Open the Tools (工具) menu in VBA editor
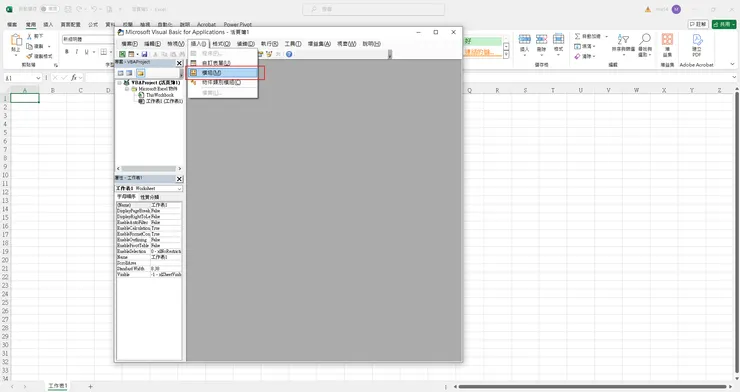The height and width of the screenshot is (392, 740). coord(293,44)
